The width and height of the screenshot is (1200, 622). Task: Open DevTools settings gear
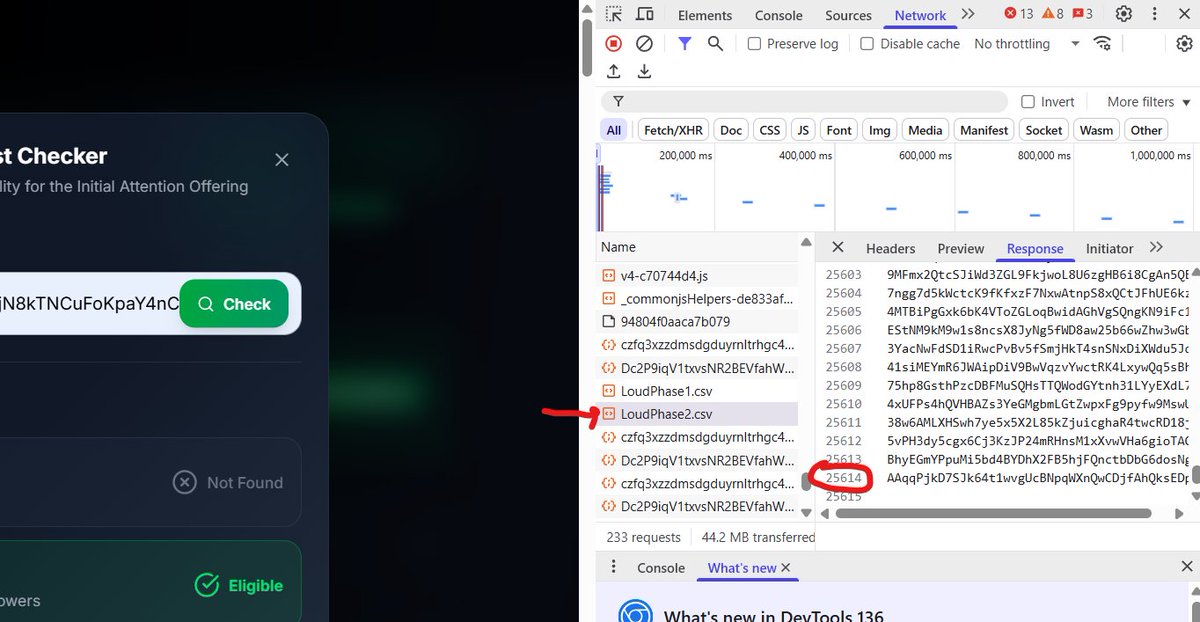[1123, 14]
